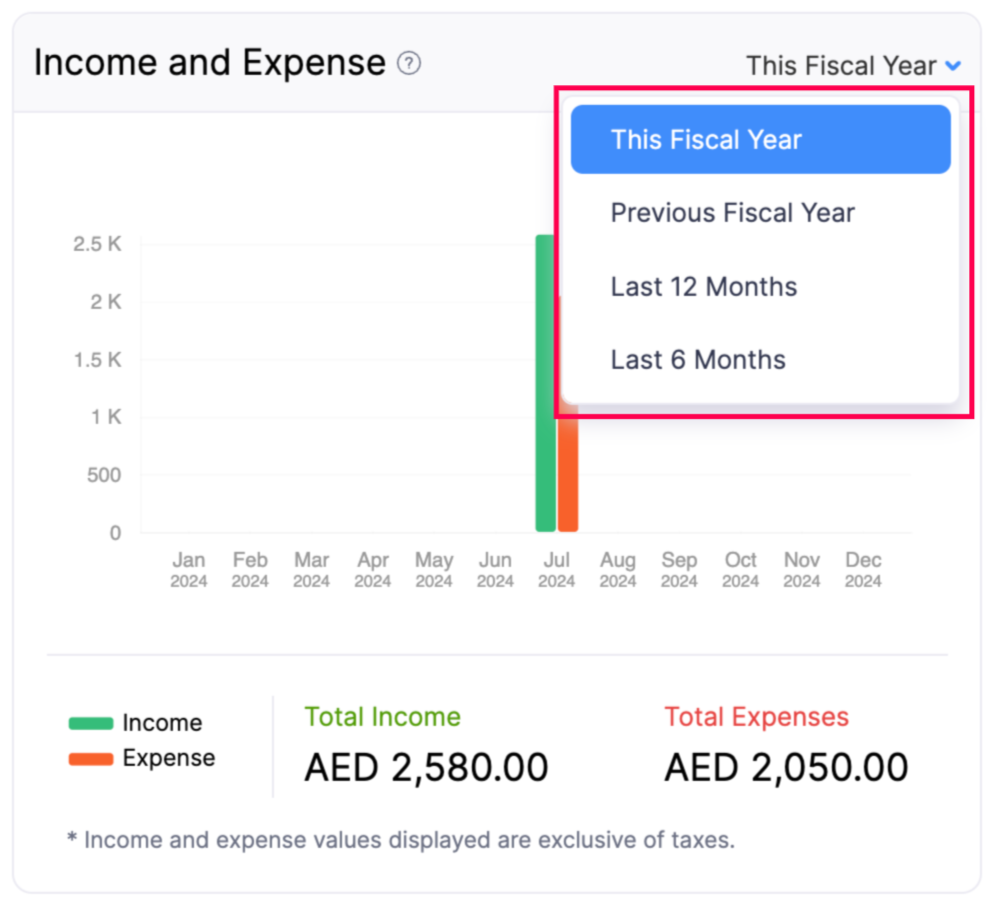Choose Last 12 Months option
The width and height of the screenshot is (997, 906).
point(703,287)
